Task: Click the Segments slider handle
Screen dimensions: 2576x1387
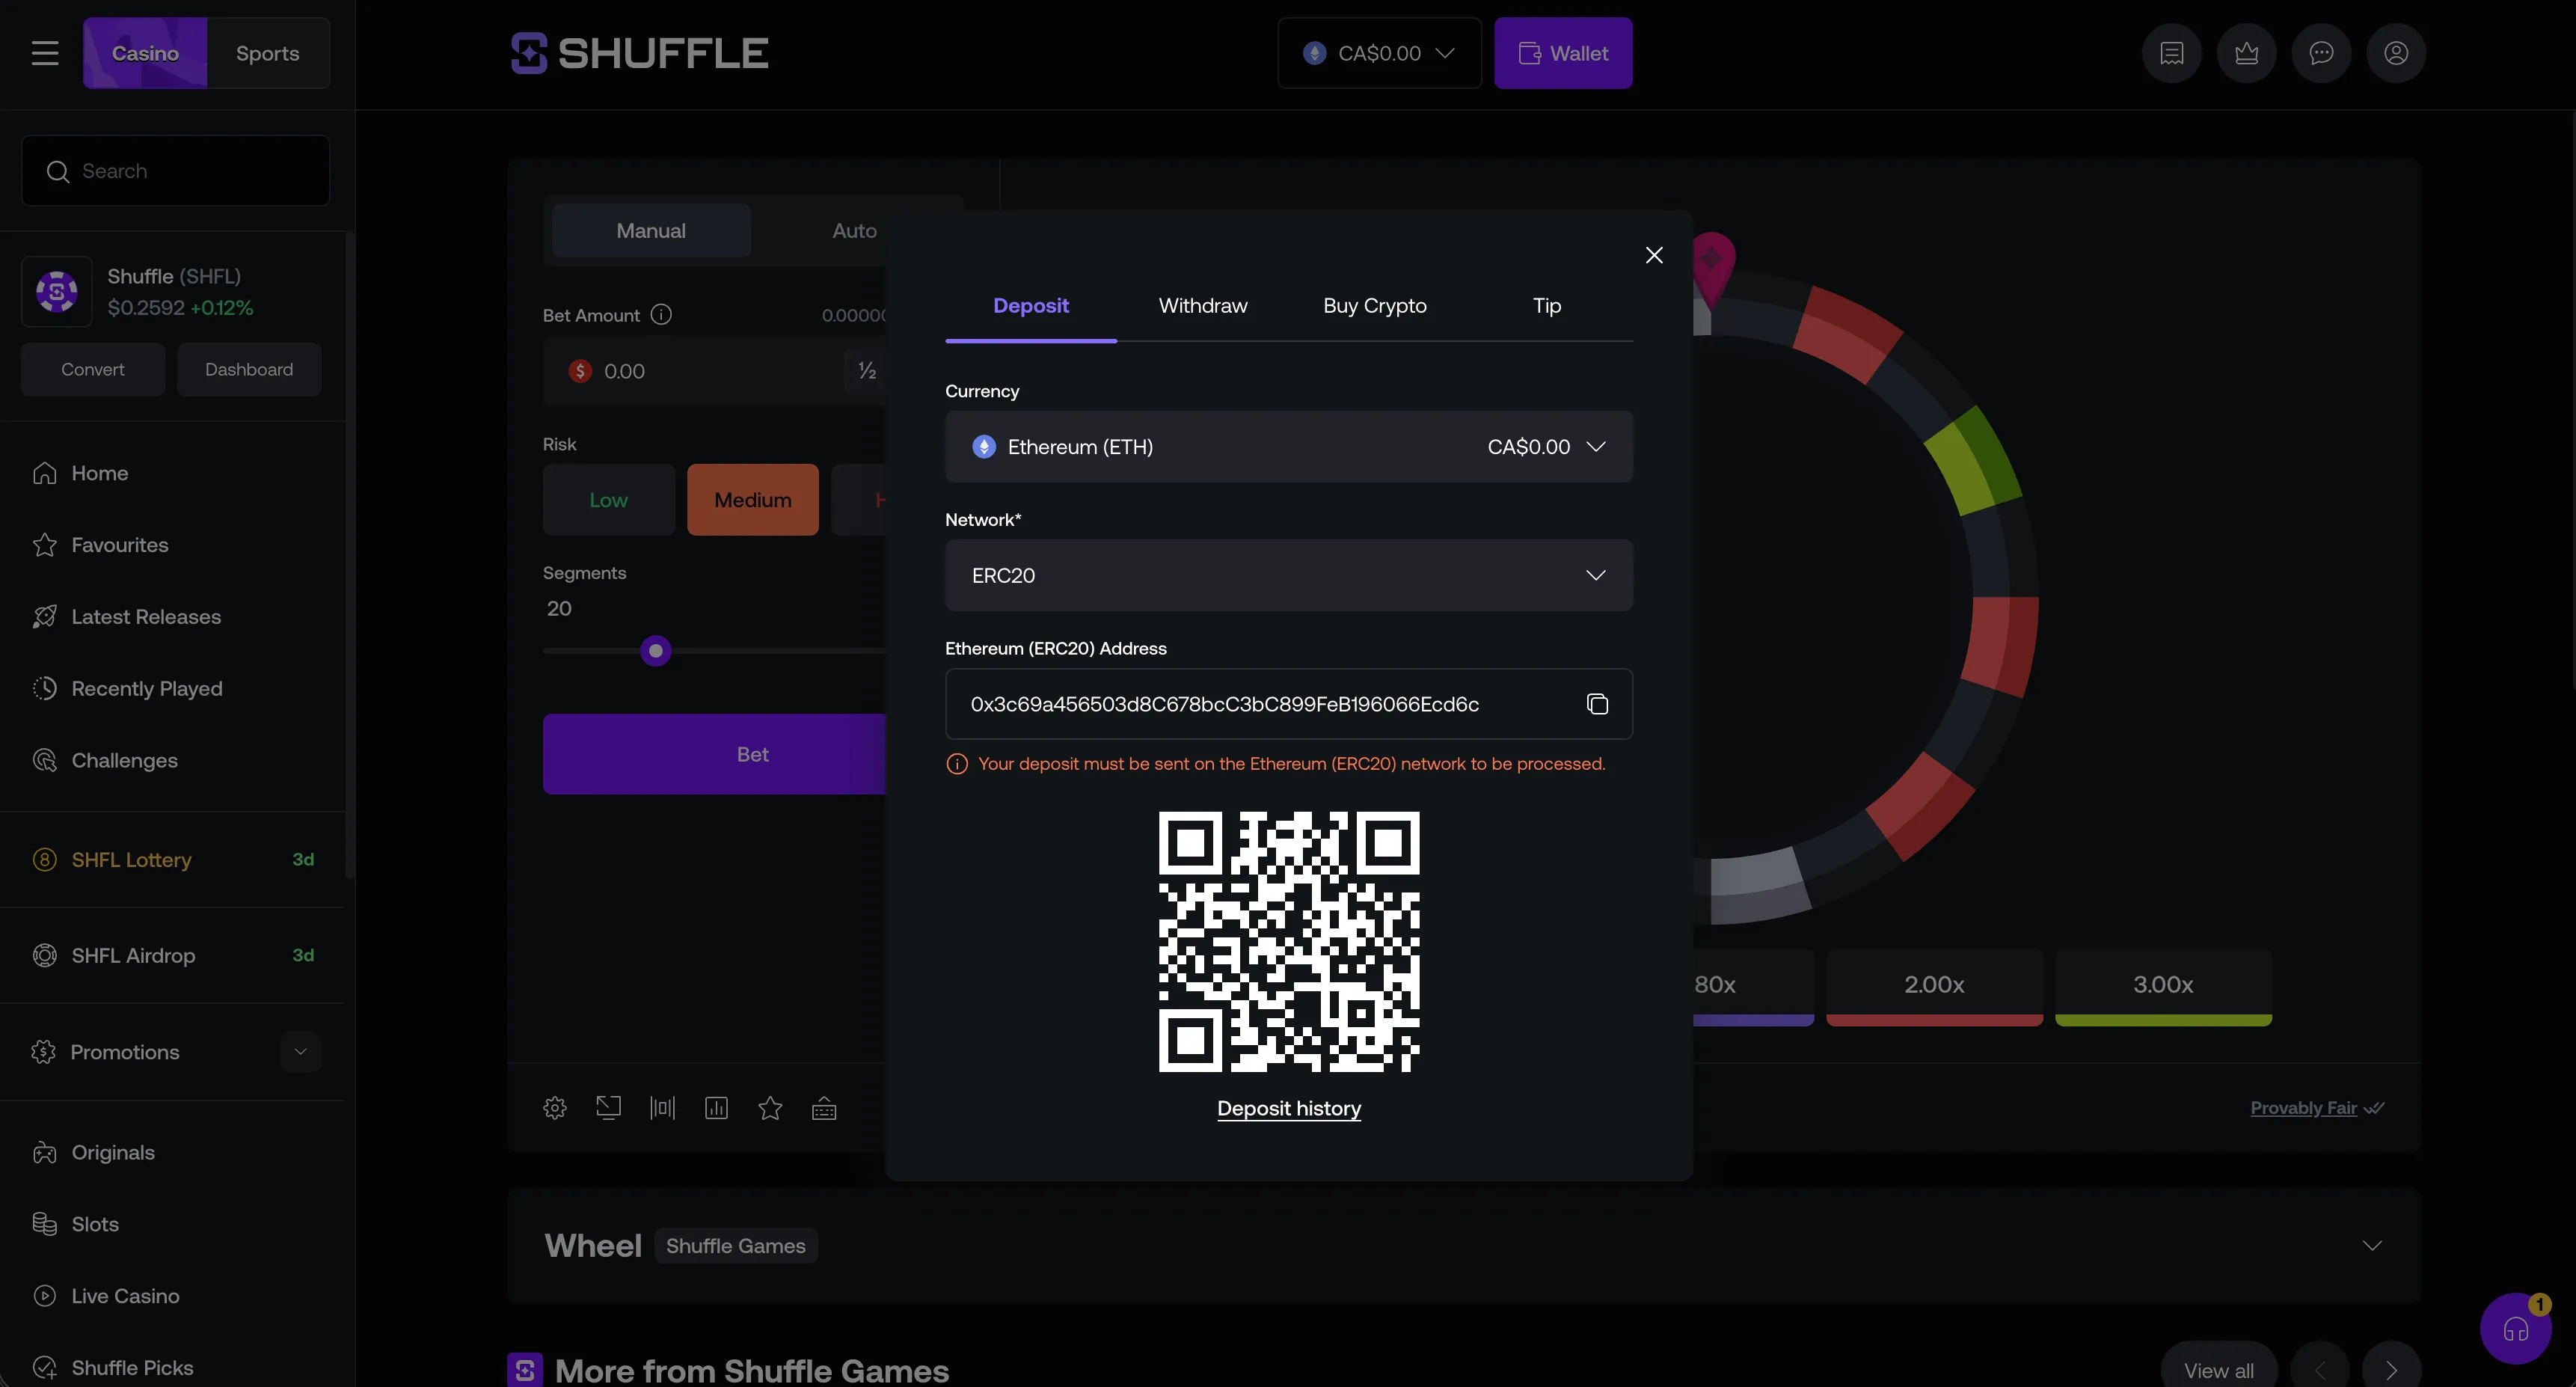Action: (656, 651)
